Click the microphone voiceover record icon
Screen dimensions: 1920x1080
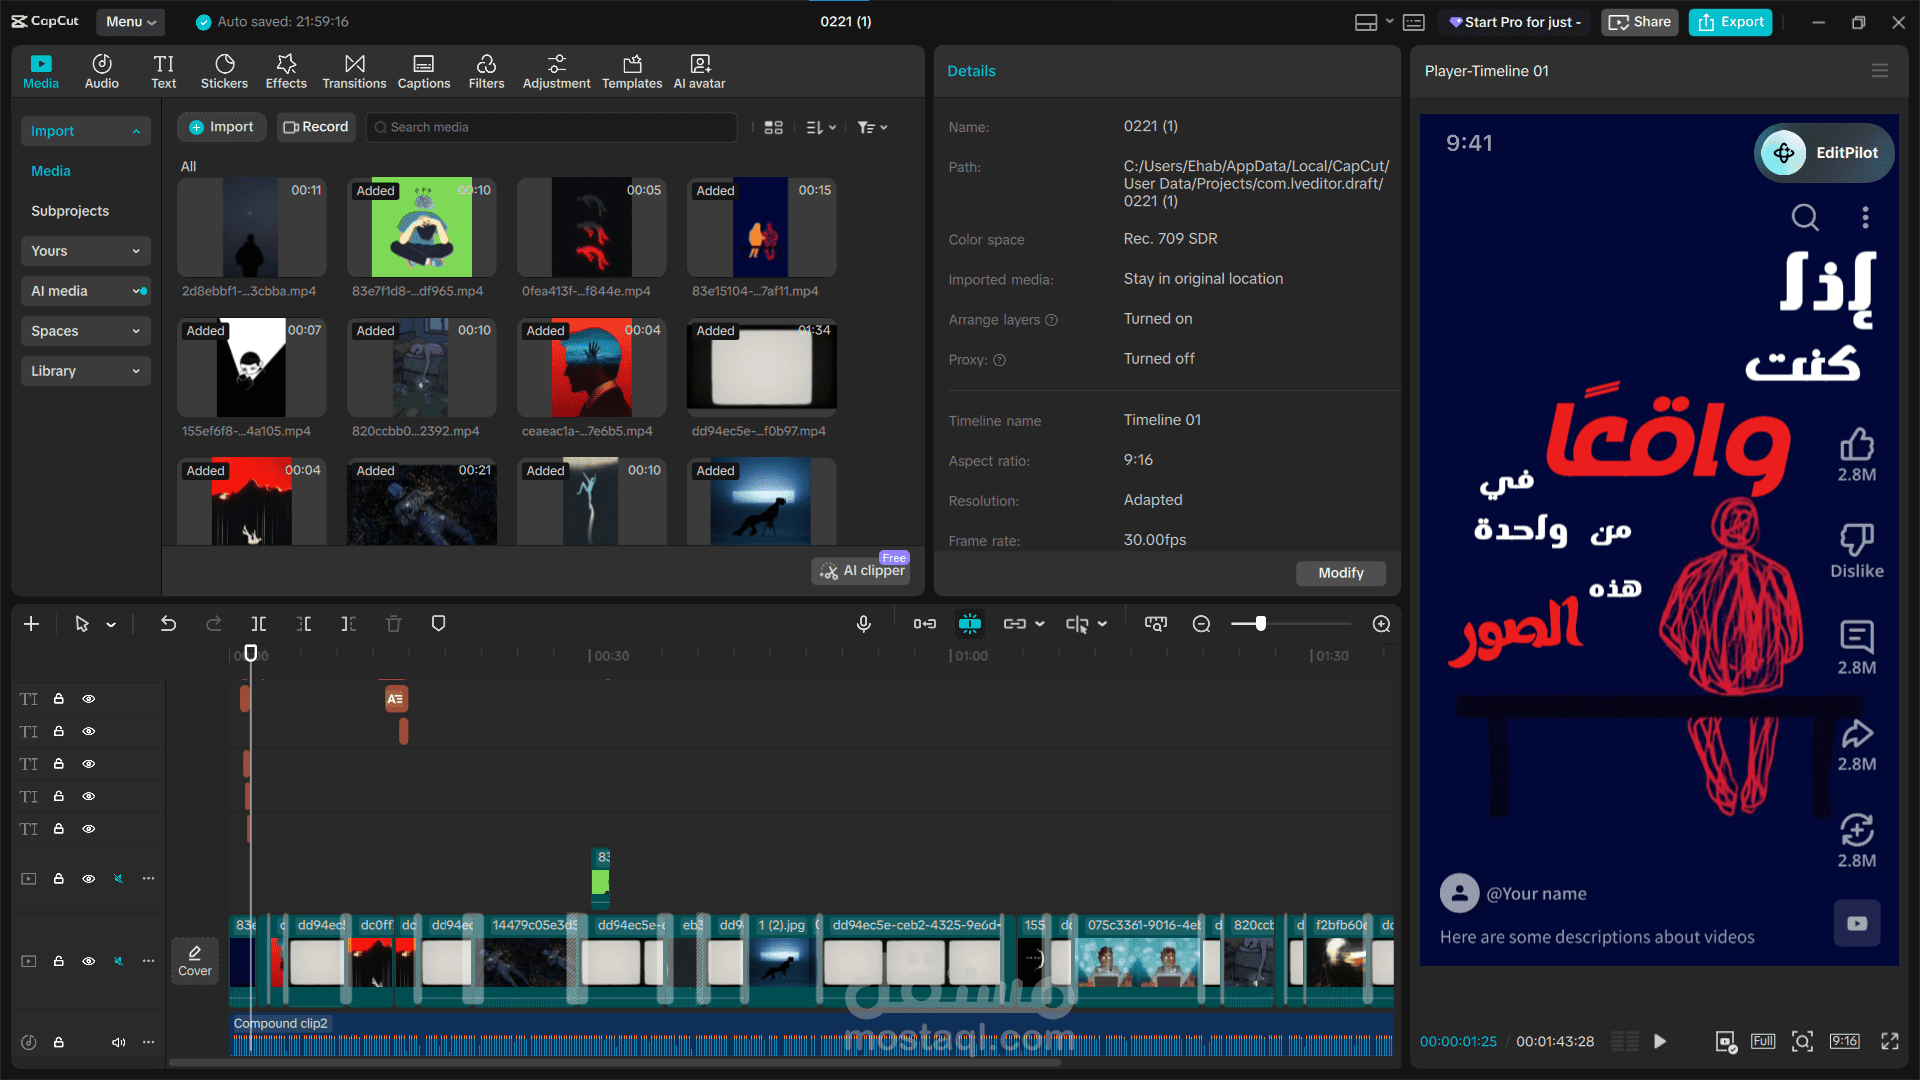click(x=864, y=624)
